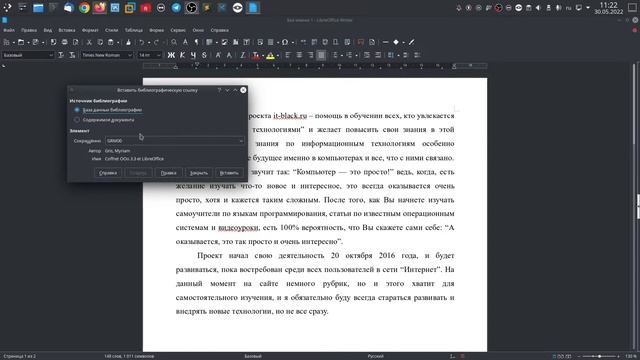Screen dimensions: 640x360
Task: Justify paragraph text
Action: point(321,55)
